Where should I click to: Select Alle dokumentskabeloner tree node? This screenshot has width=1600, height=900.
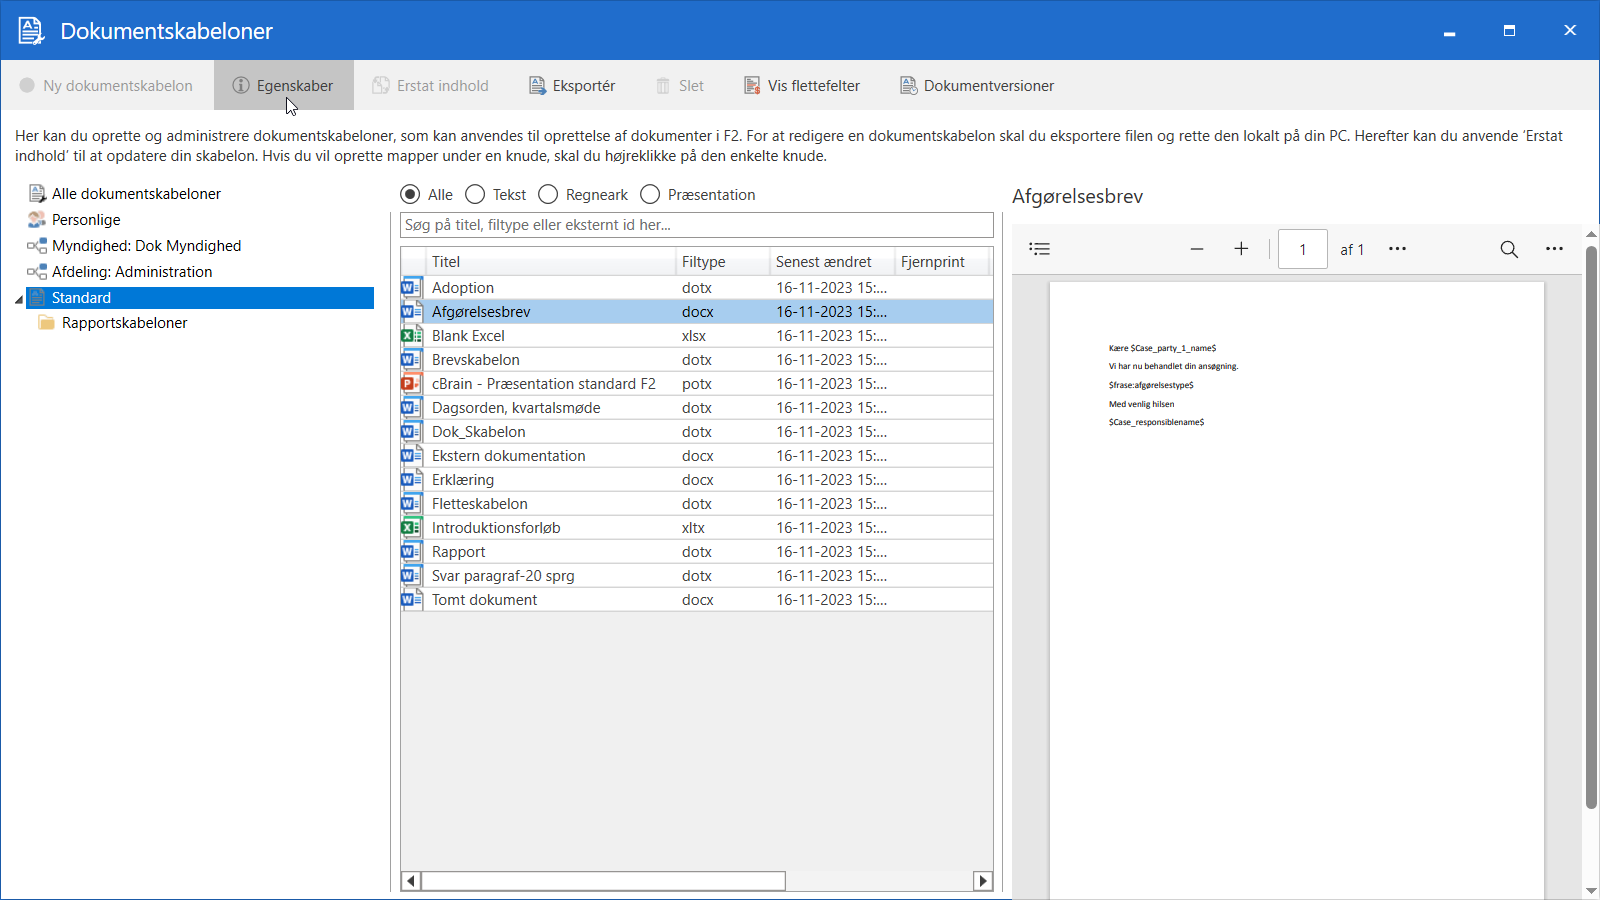pos(136,194)
